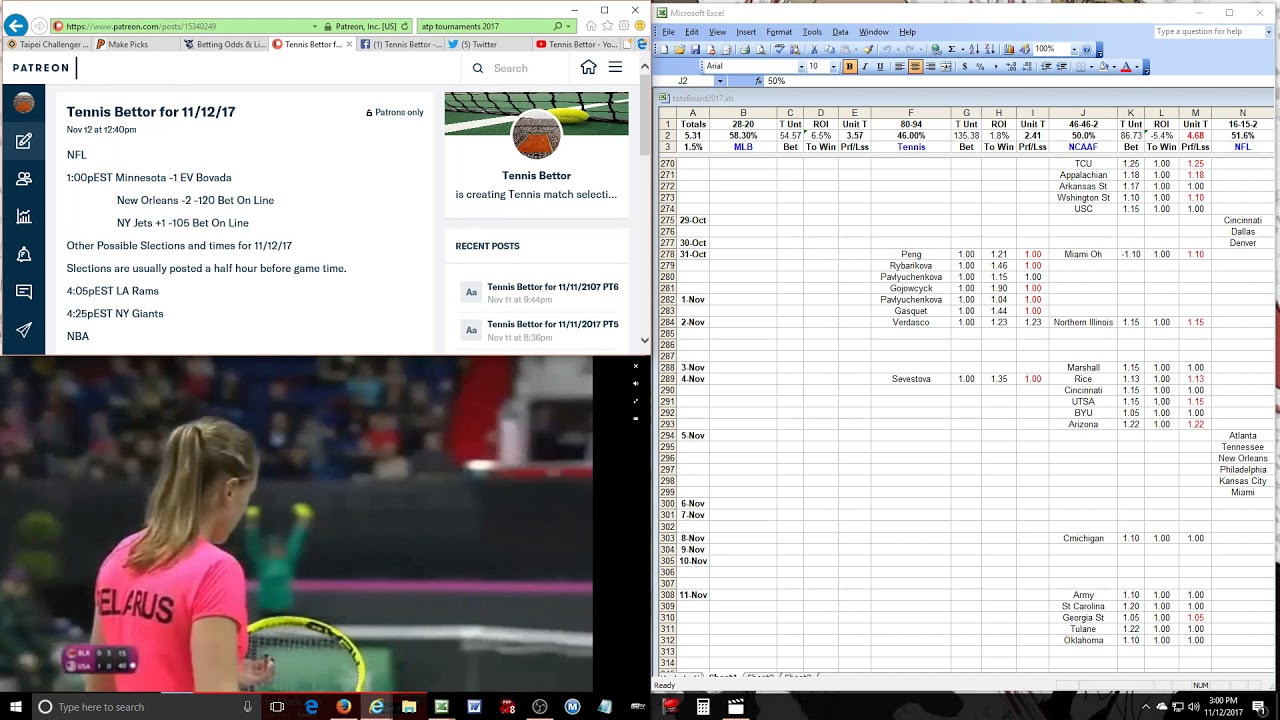Toggle Underline formatting in Excel toolbar
The height and width of the screenshot is (720, 1280).
click(x=880, y=67)
